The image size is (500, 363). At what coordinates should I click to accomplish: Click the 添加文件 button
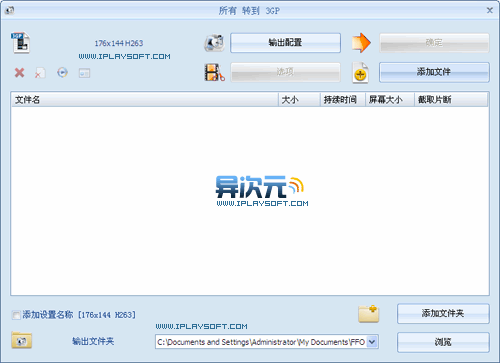(434, 72)
